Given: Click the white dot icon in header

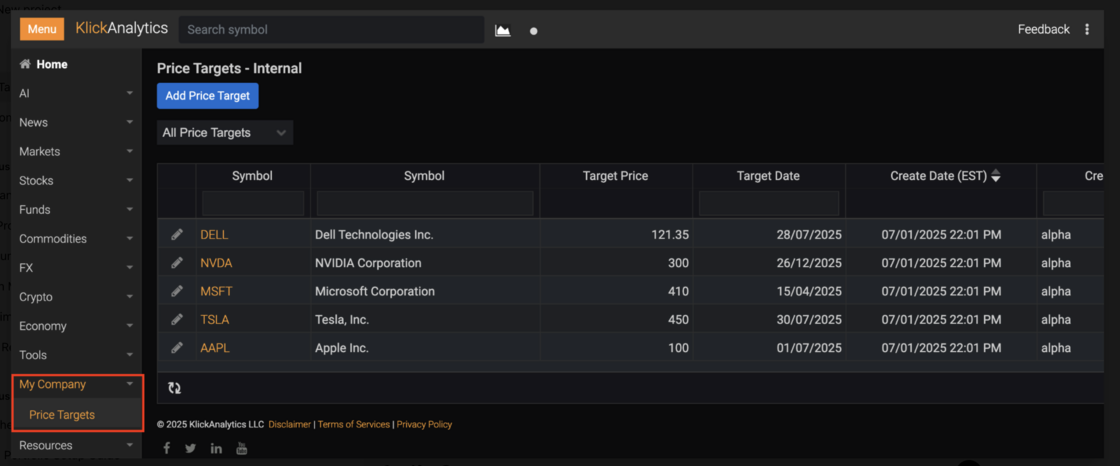Looking at the screenshot, I should point(534,31).
